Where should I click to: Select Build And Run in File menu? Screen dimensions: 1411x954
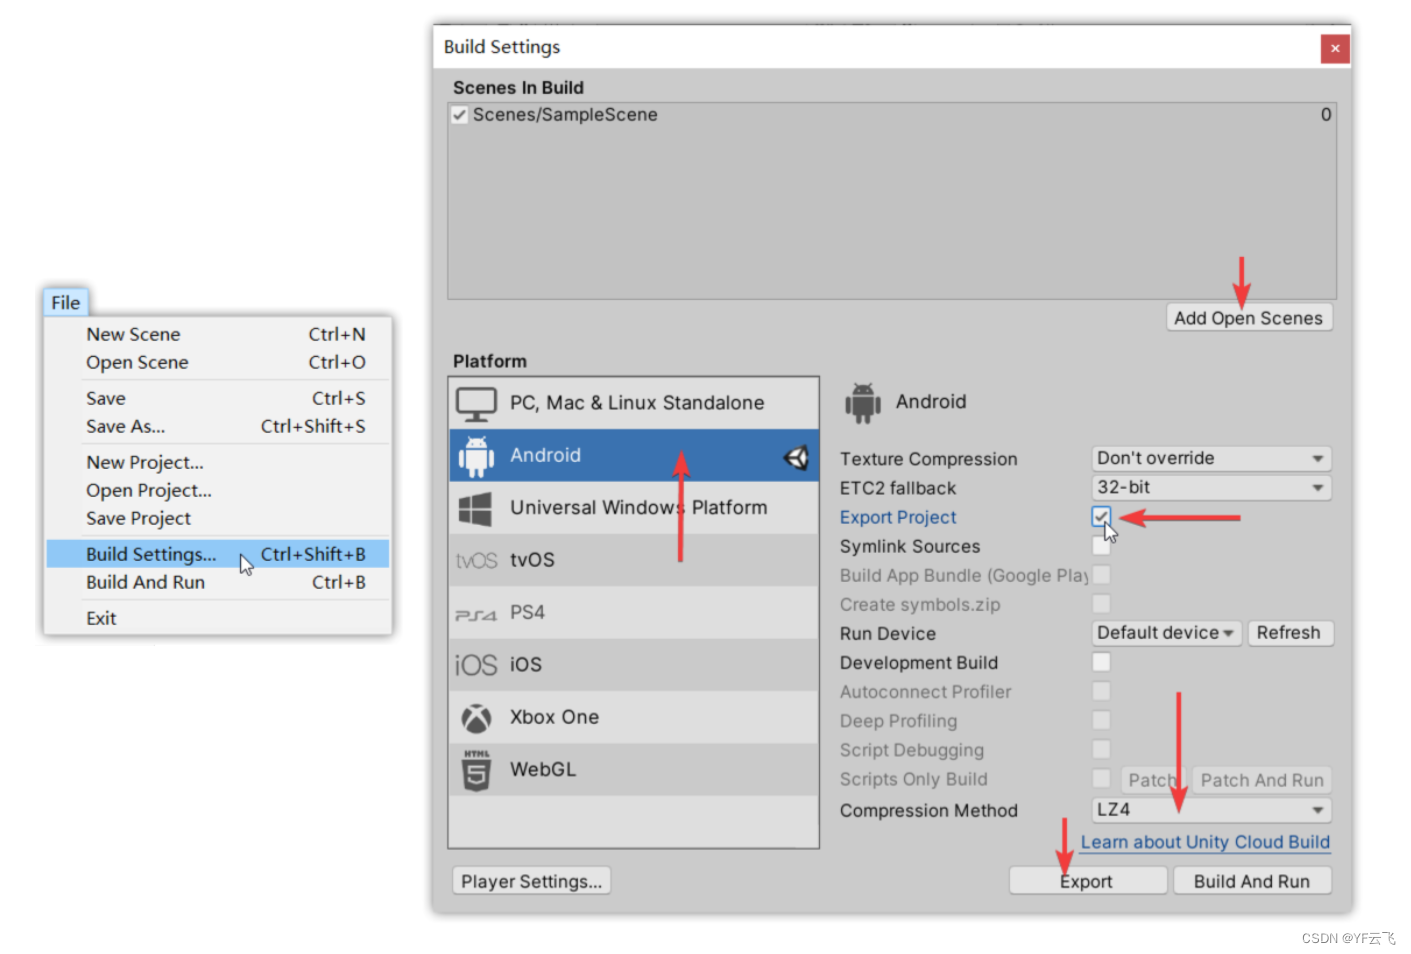(x=218, y=582)
